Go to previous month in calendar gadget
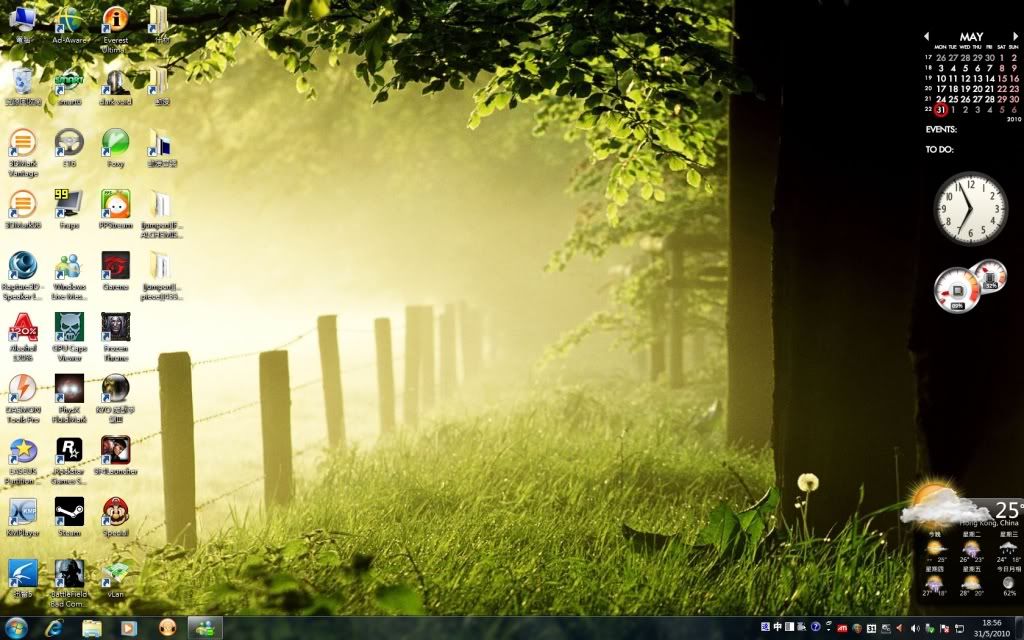The height and width of the screenshot is (640, 1024). pos(927,37)
